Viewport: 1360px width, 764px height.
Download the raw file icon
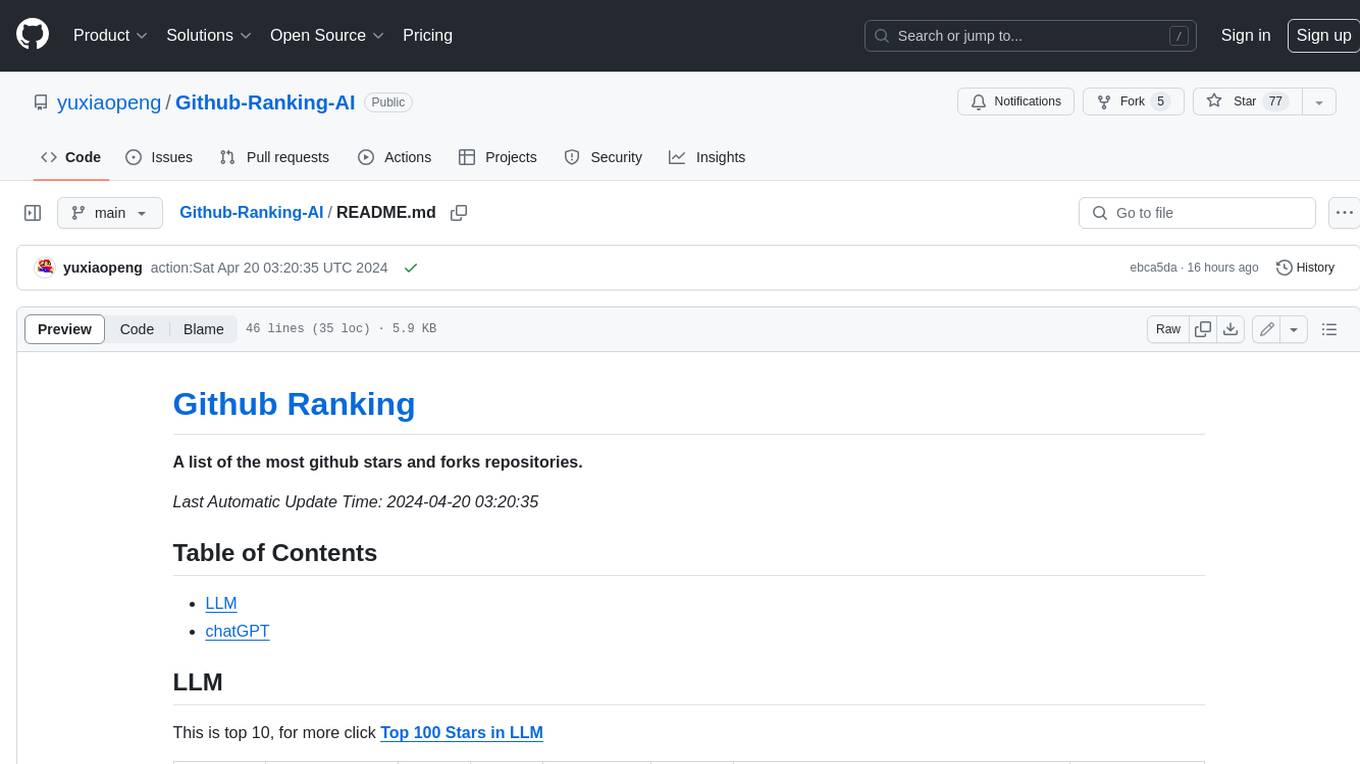point(1231,329)
